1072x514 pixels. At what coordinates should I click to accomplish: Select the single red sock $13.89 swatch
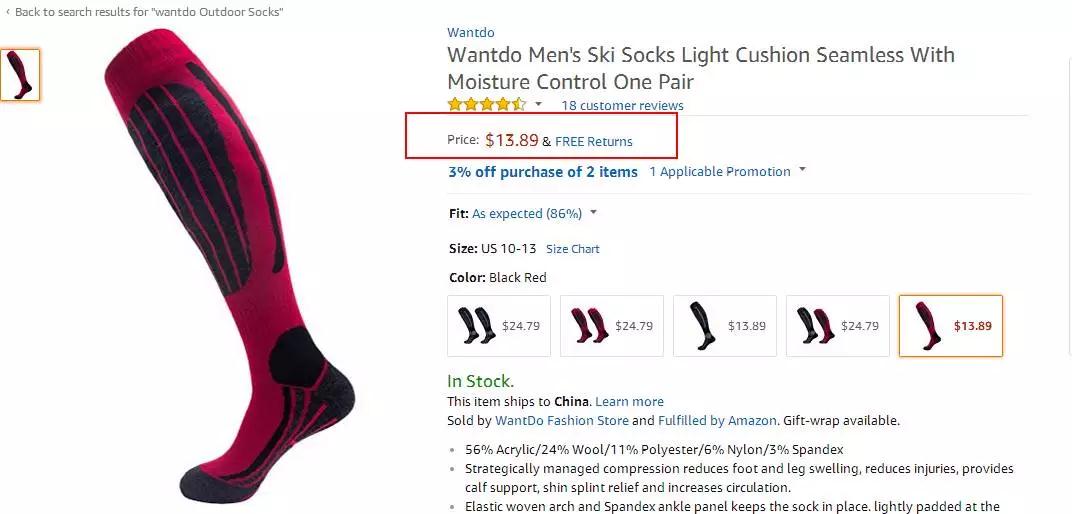[x=950, y=325]
